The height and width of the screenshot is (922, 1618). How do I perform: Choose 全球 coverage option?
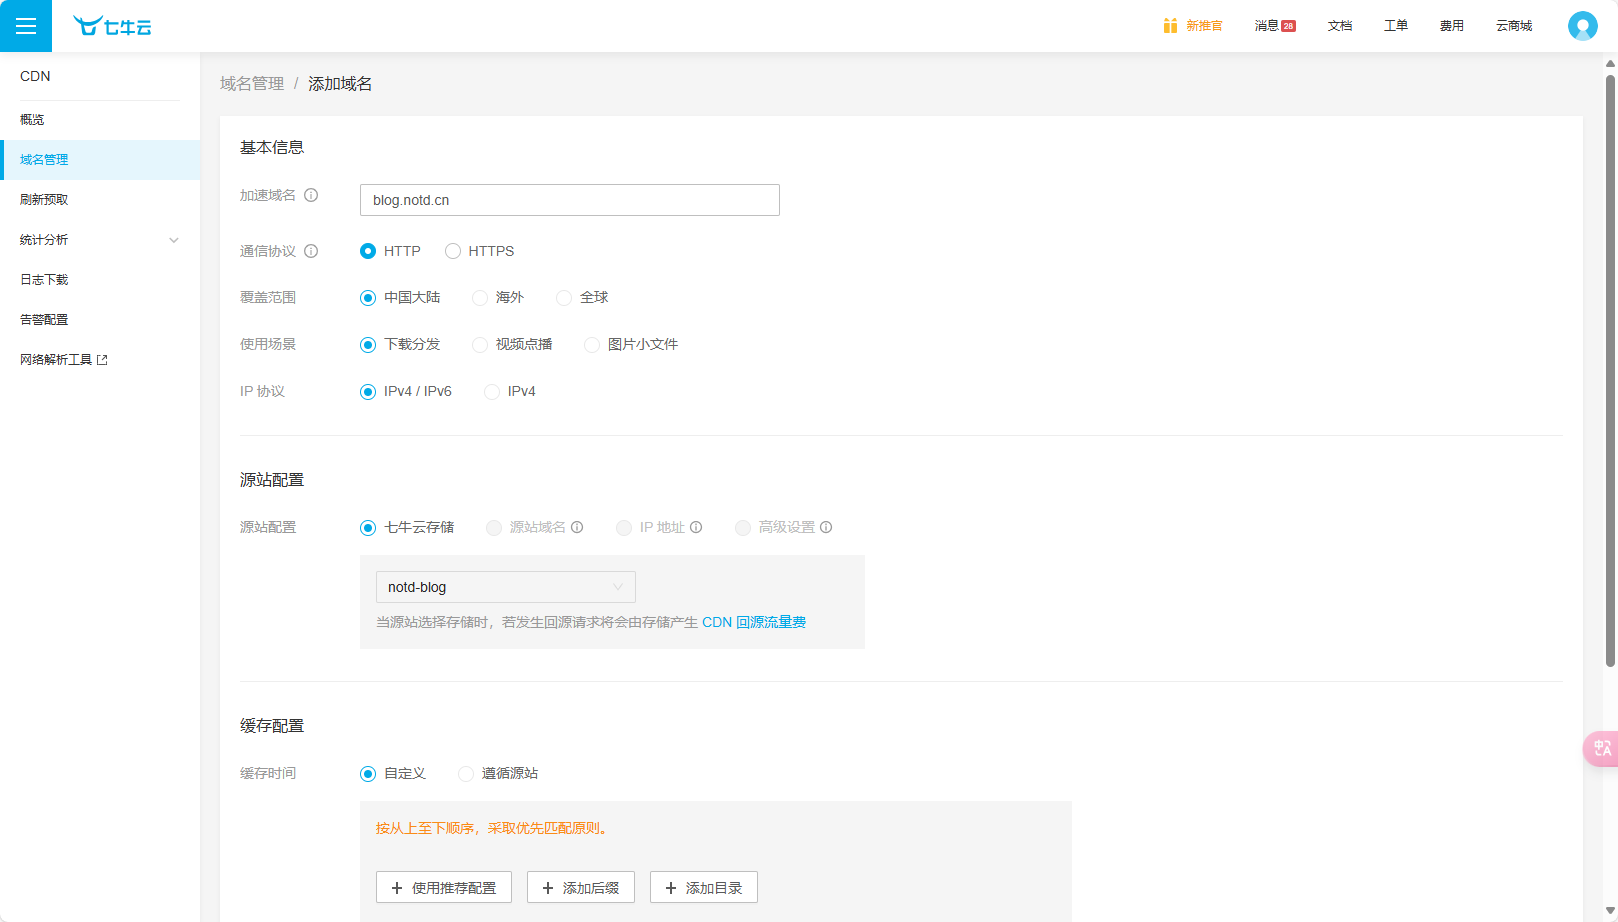pyautogui.click(x=564, y=298)
